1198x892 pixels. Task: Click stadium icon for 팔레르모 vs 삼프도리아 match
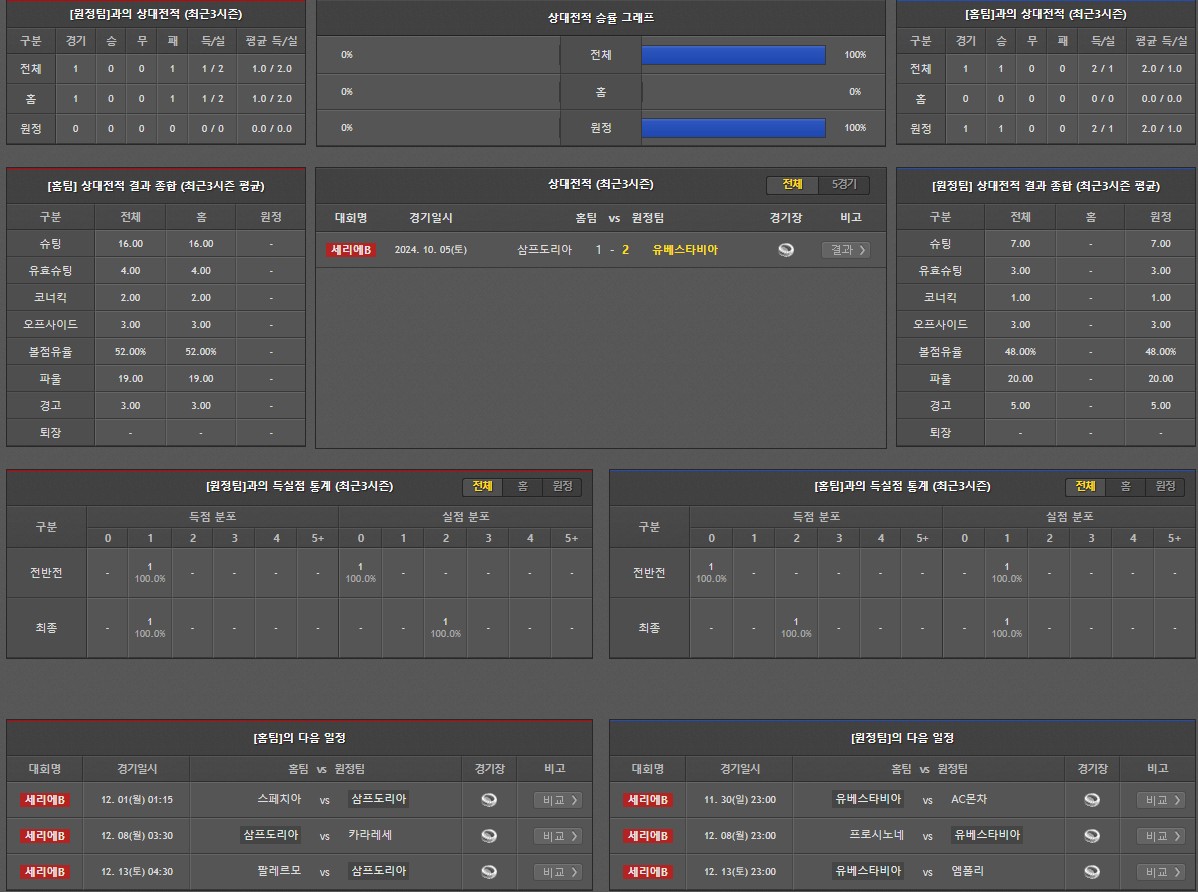click(489, 872)
